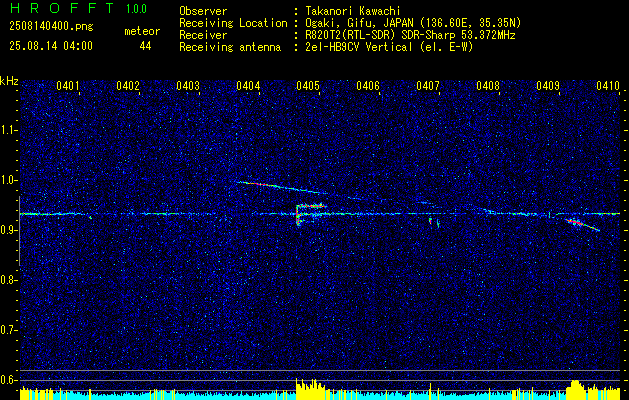Click the Receiving Location label
Image resolution: width=629 pixels, height=400 pixels.
tap(233, 23)
